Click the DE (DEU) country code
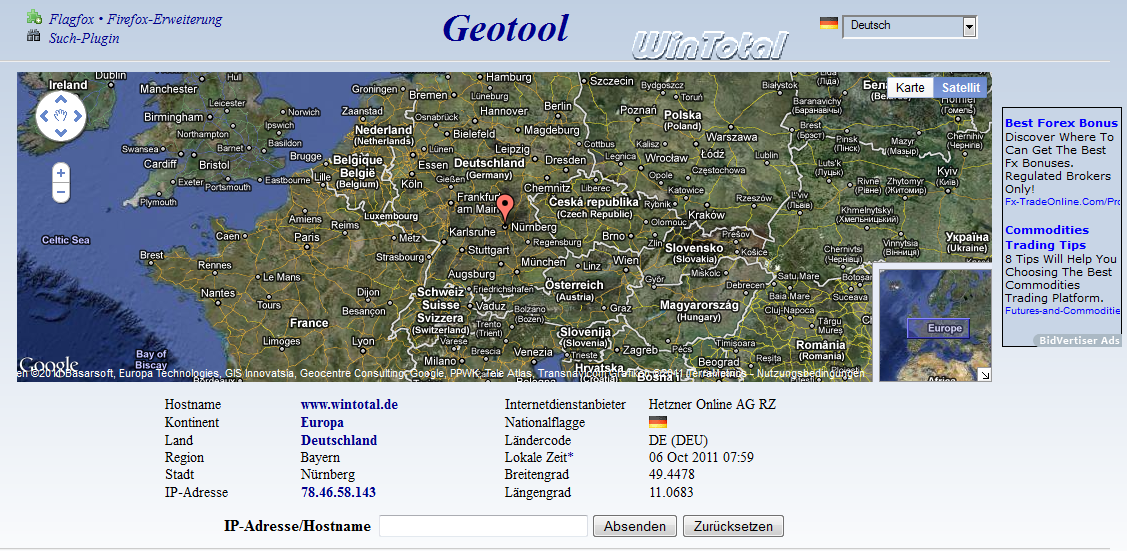The height and width of the screenshot is (551, 1127). pyautogui.click(x=678, y=440)
